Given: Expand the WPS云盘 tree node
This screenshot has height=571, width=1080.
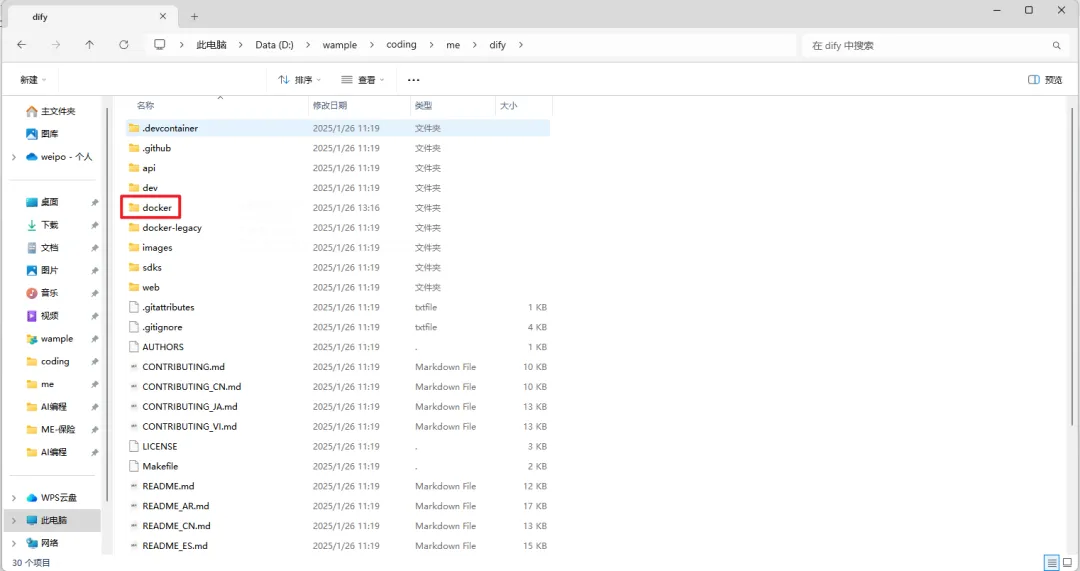Looking at the screenshot, I should pos(14,498).
